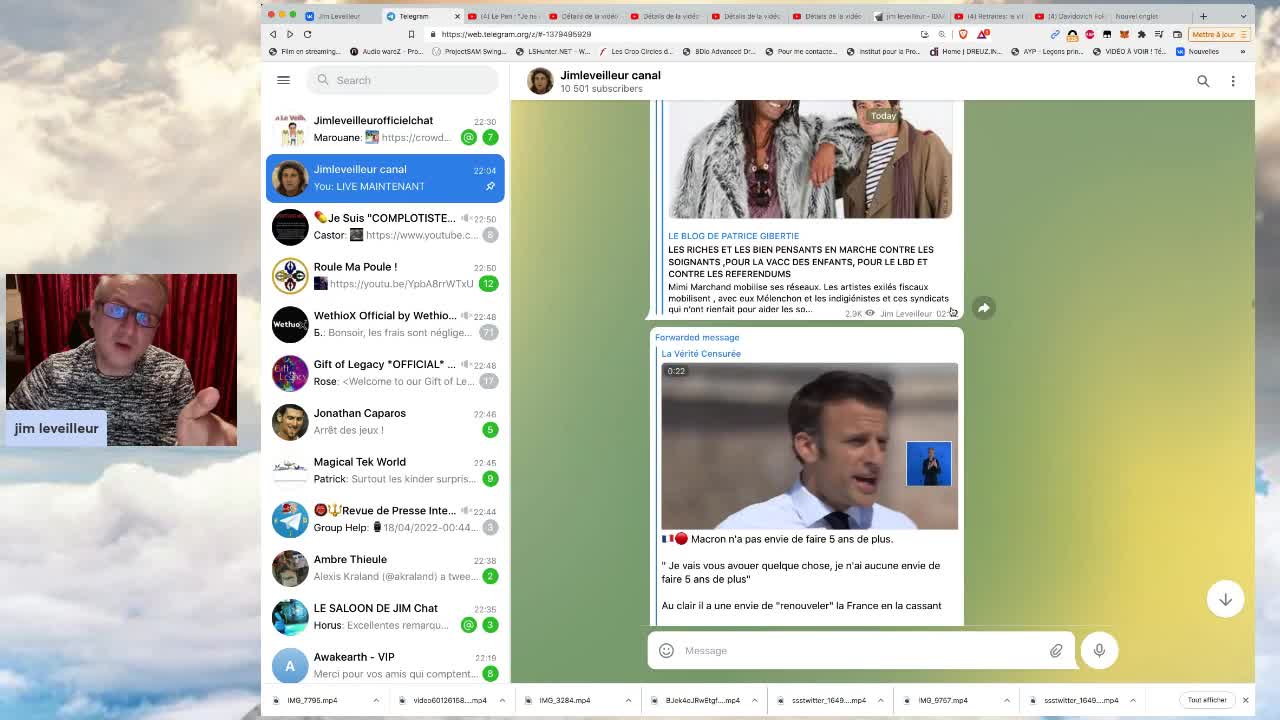Click browser forward button
This screenshot has width=1280, height=720.
point(290,34)
